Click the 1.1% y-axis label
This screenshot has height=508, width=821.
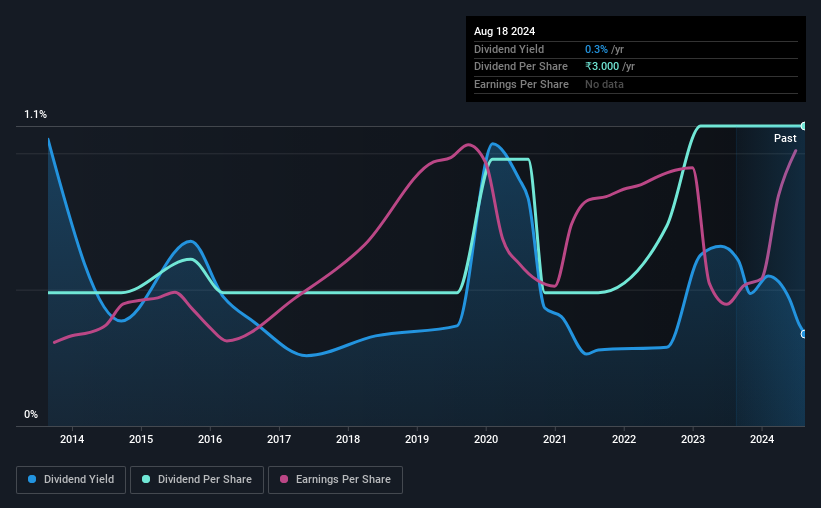[36, 114]
